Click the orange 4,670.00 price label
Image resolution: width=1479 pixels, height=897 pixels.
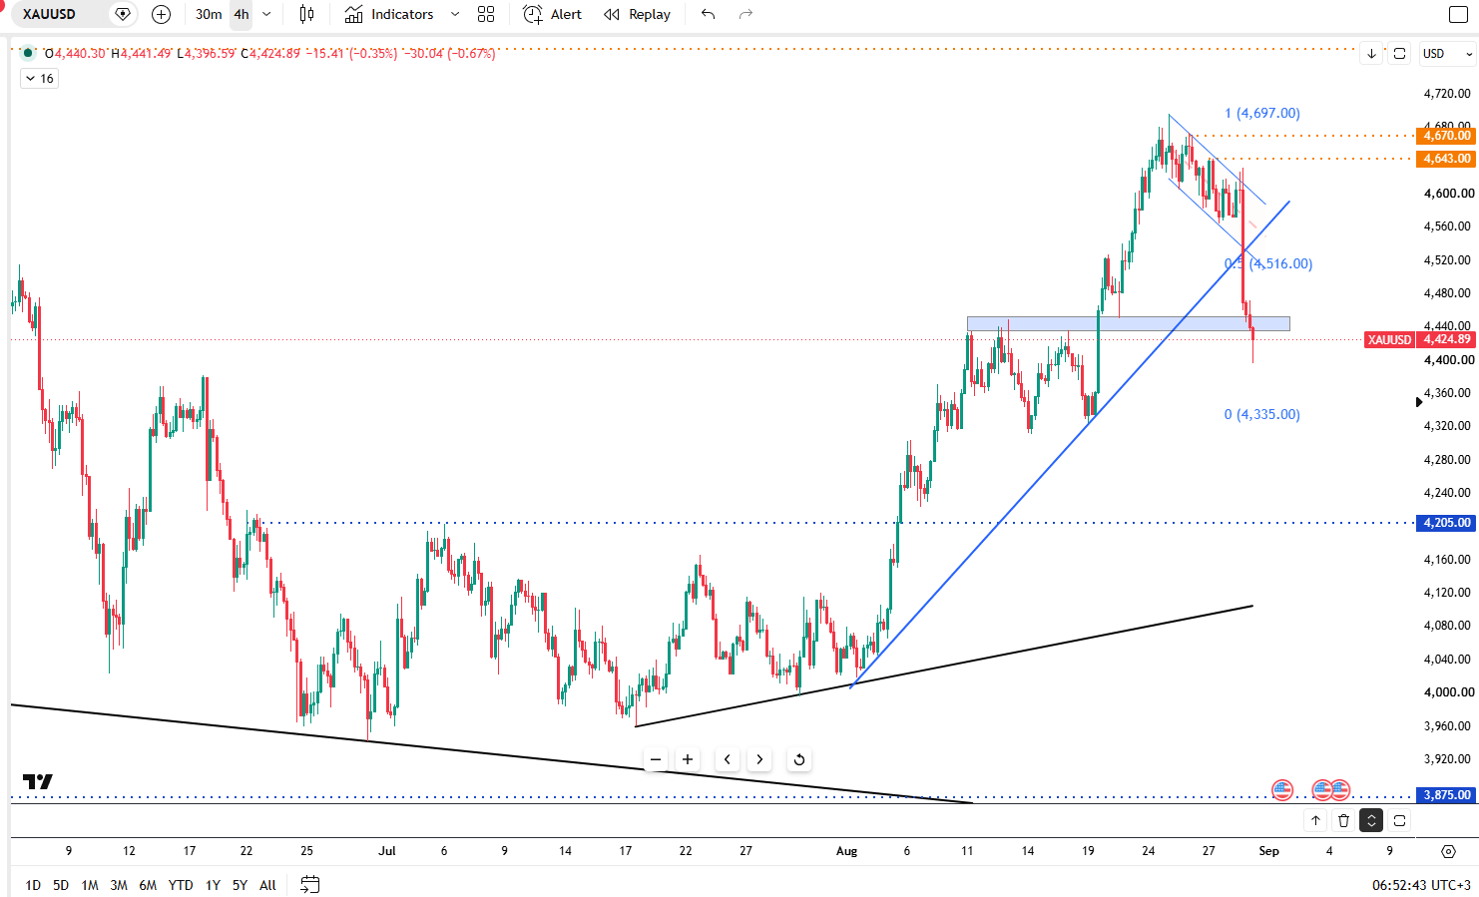[x=1446, y=135]
